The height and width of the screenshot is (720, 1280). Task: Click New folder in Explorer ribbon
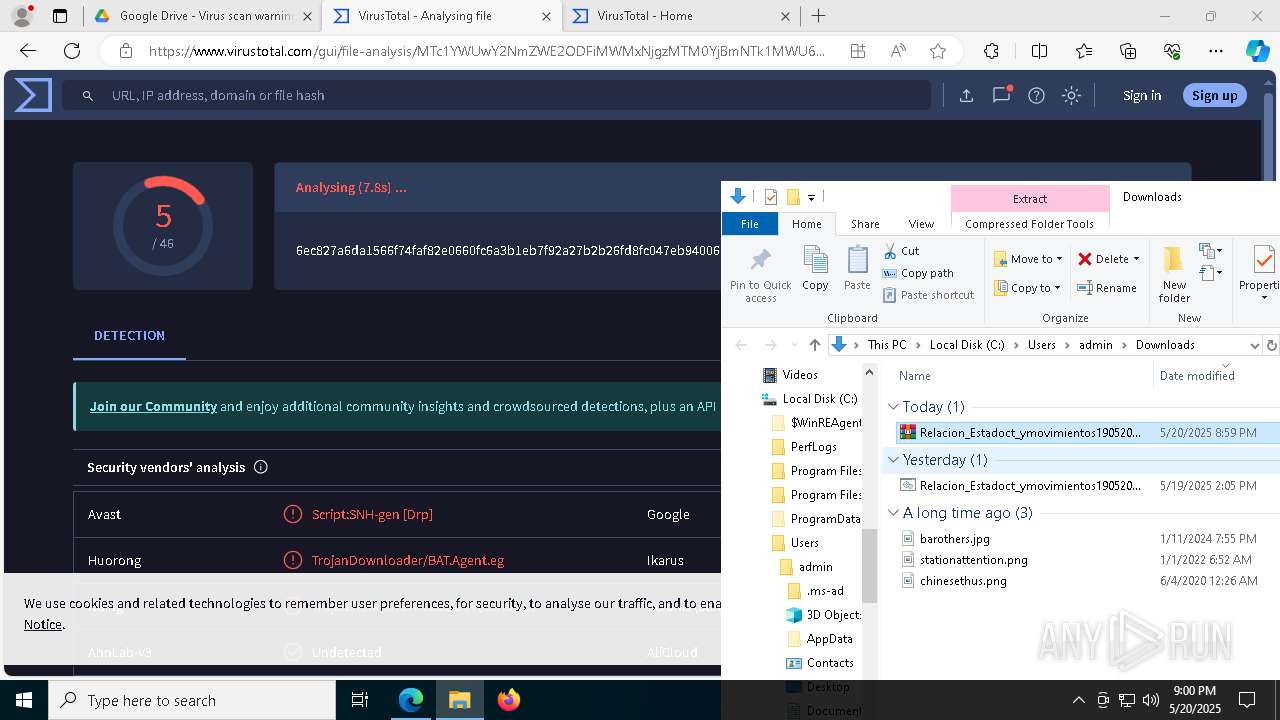click(1174, 274)
